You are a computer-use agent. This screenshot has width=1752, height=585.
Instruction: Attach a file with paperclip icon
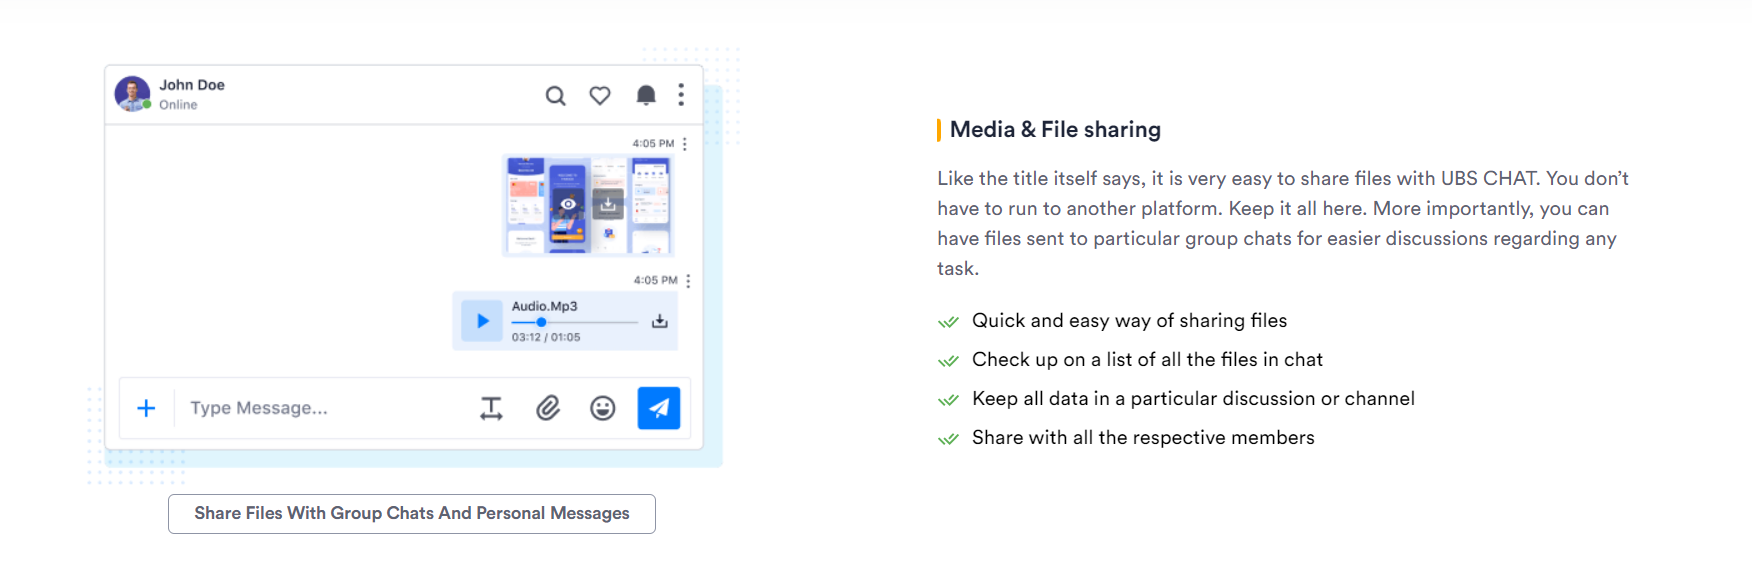[547, 408]
